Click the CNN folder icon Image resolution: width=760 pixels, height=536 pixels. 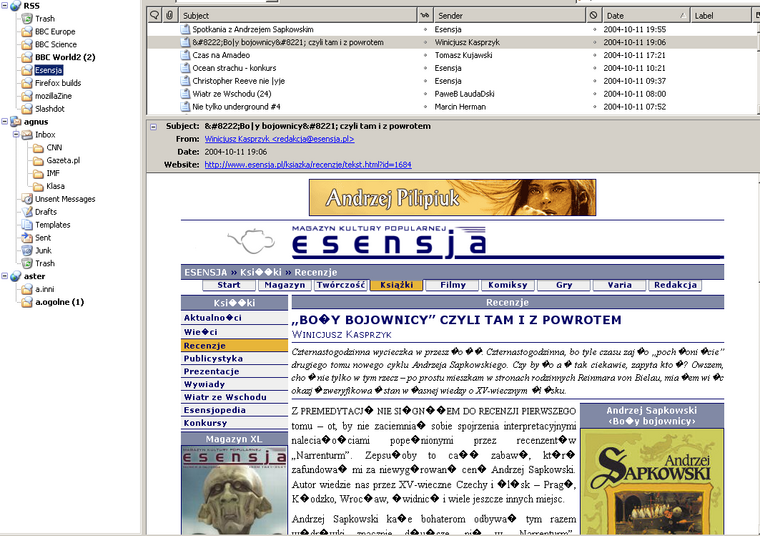[38, 148]
